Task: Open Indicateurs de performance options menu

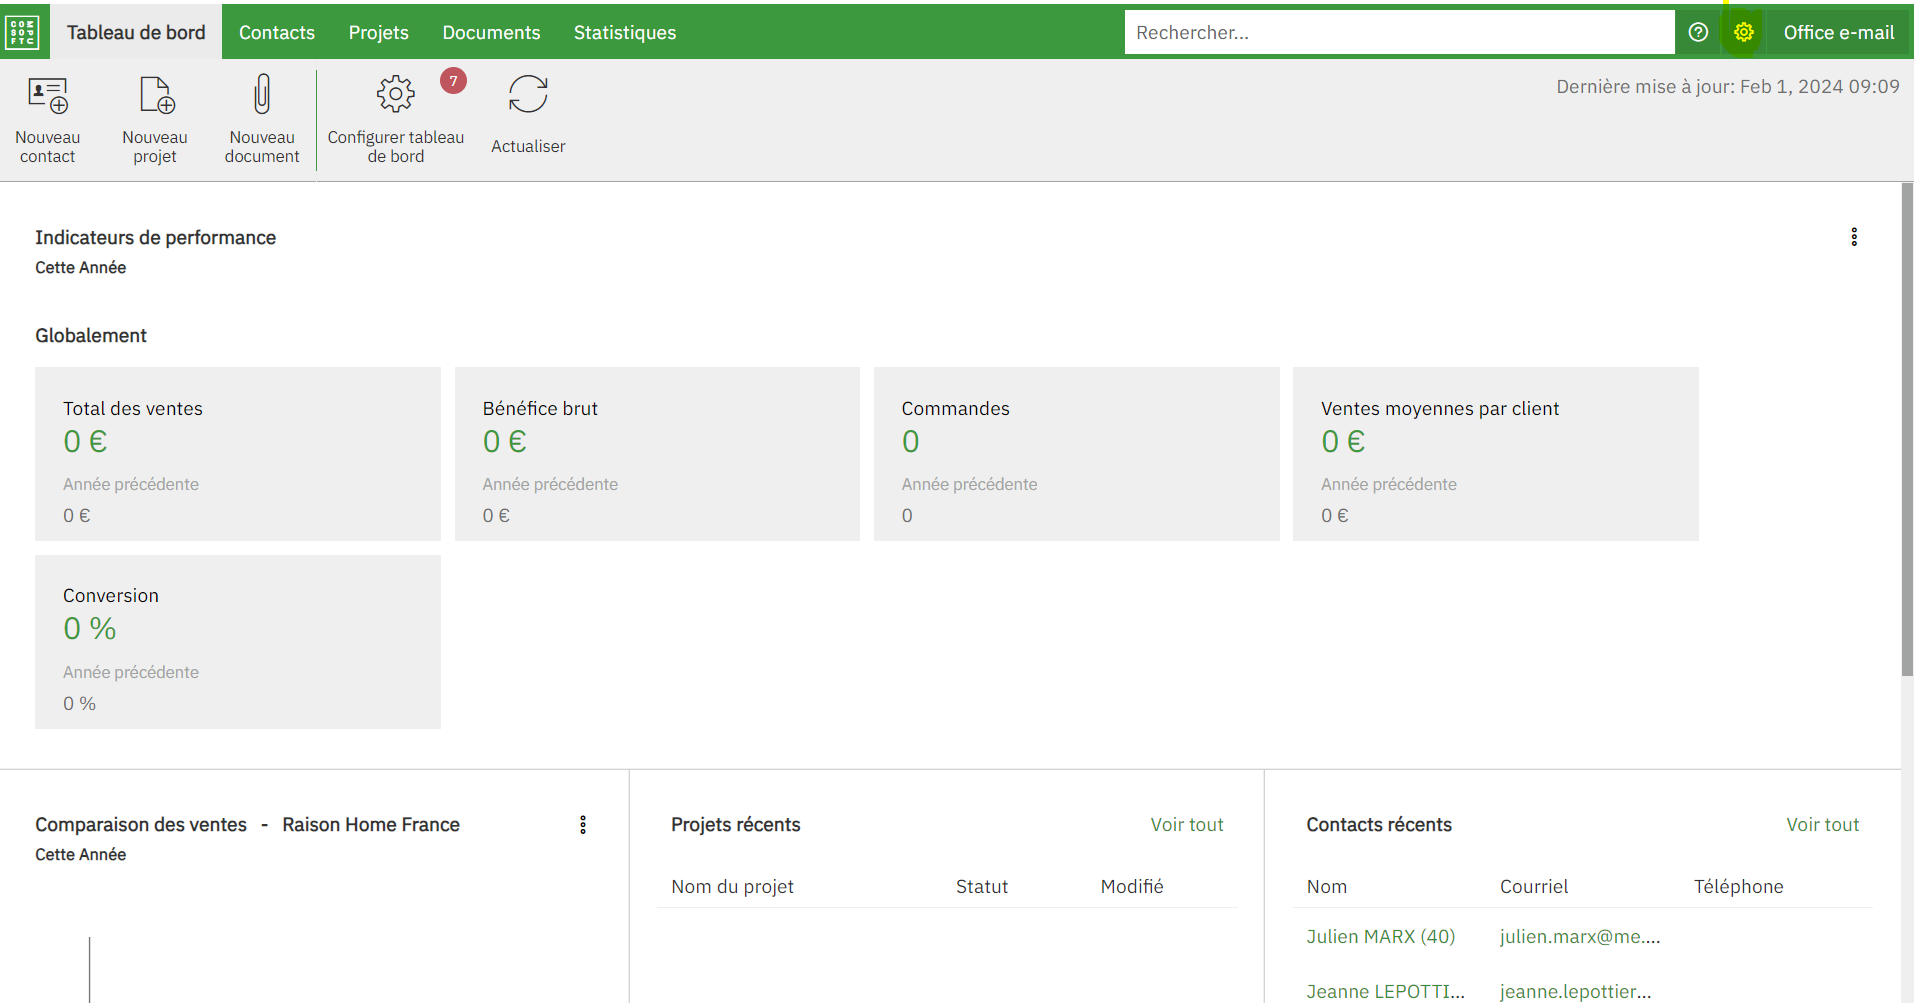Action: [1853, 237]
